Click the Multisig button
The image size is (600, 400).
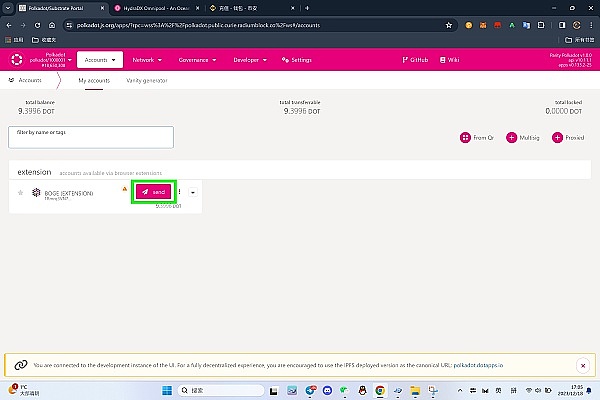pyautogui.click(x=523, y=137)
